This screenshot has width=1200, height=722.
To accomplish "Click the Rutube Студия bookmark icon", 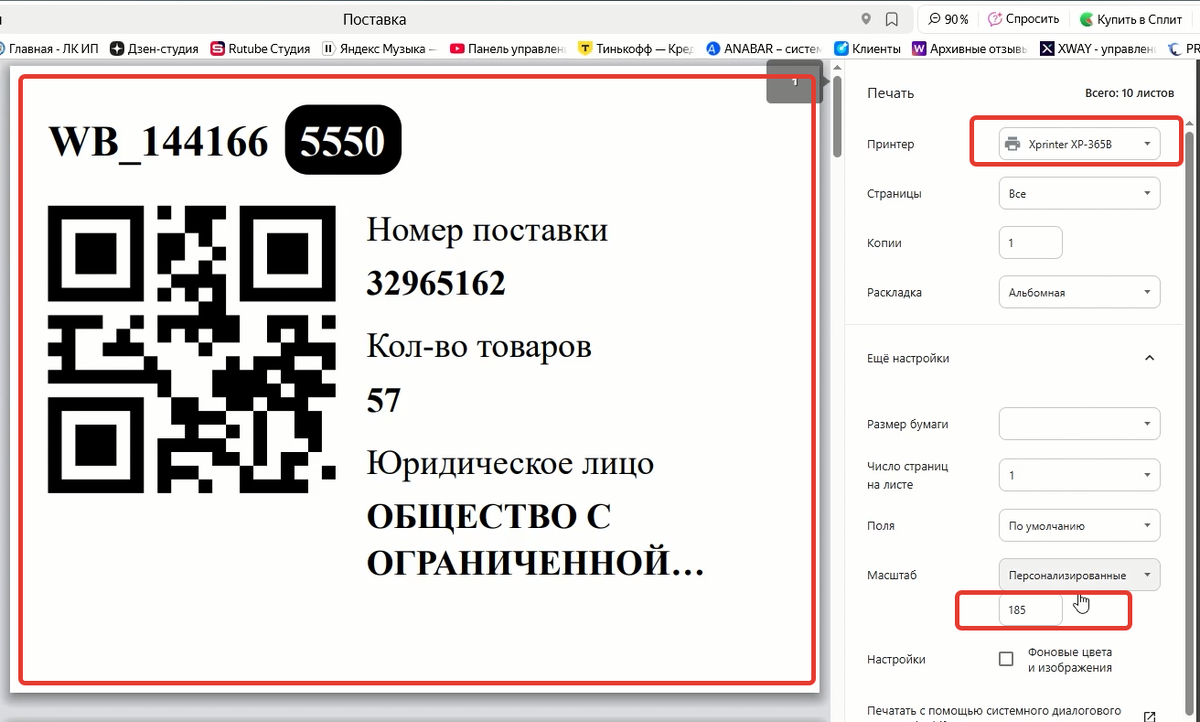I will pos(218,47).
